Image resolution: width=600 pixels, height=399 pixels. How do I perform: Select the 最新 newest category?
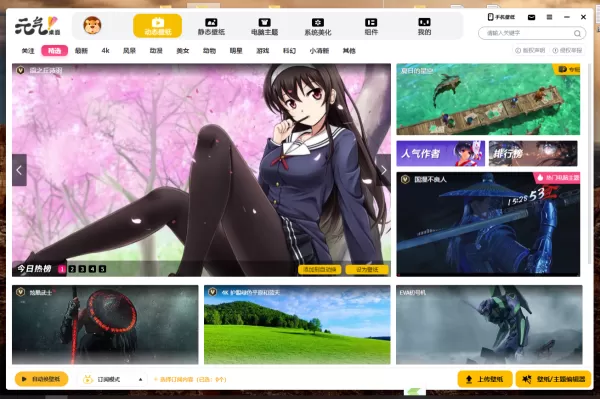[81, 51]
